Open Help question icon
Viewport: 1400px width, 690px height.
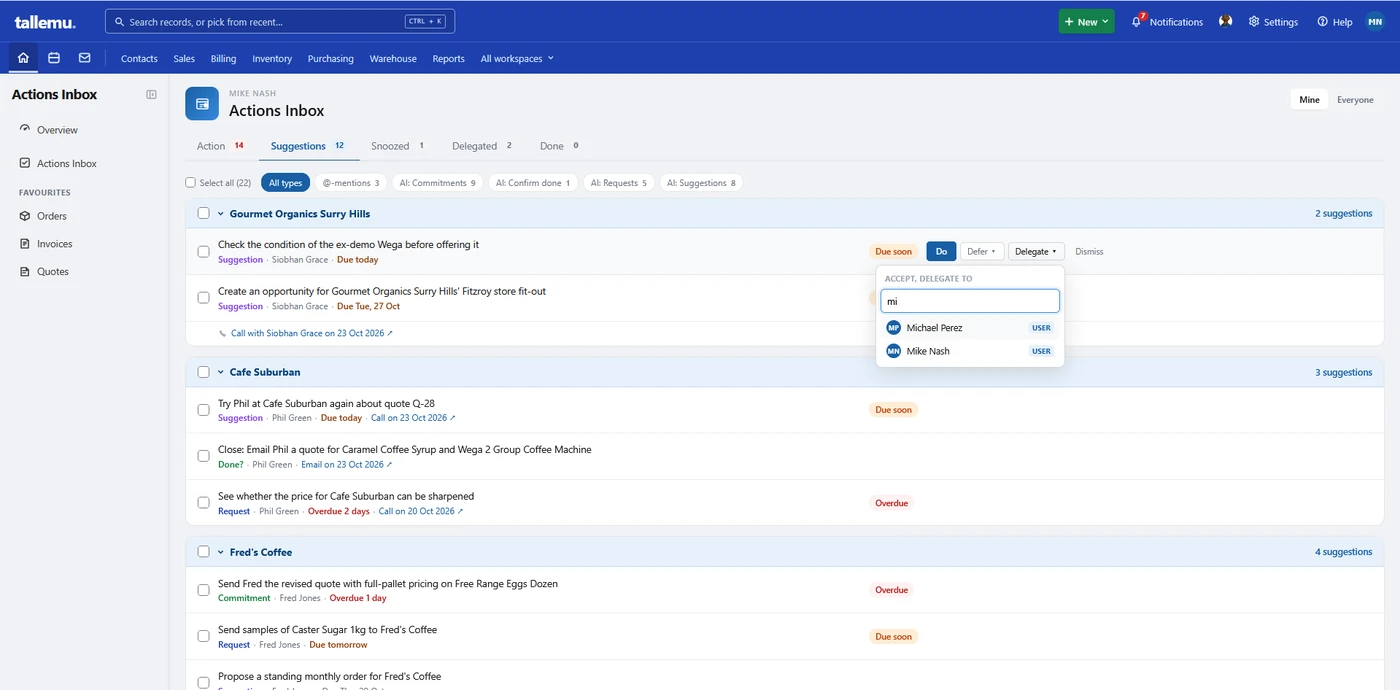[x=1335, y=21]
